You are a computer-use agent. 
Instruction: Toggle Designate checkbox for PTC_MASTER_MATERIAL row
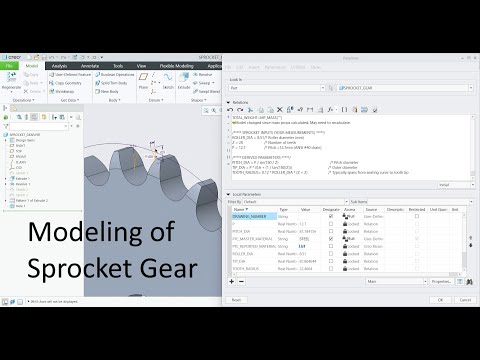[x=331, y=239]
